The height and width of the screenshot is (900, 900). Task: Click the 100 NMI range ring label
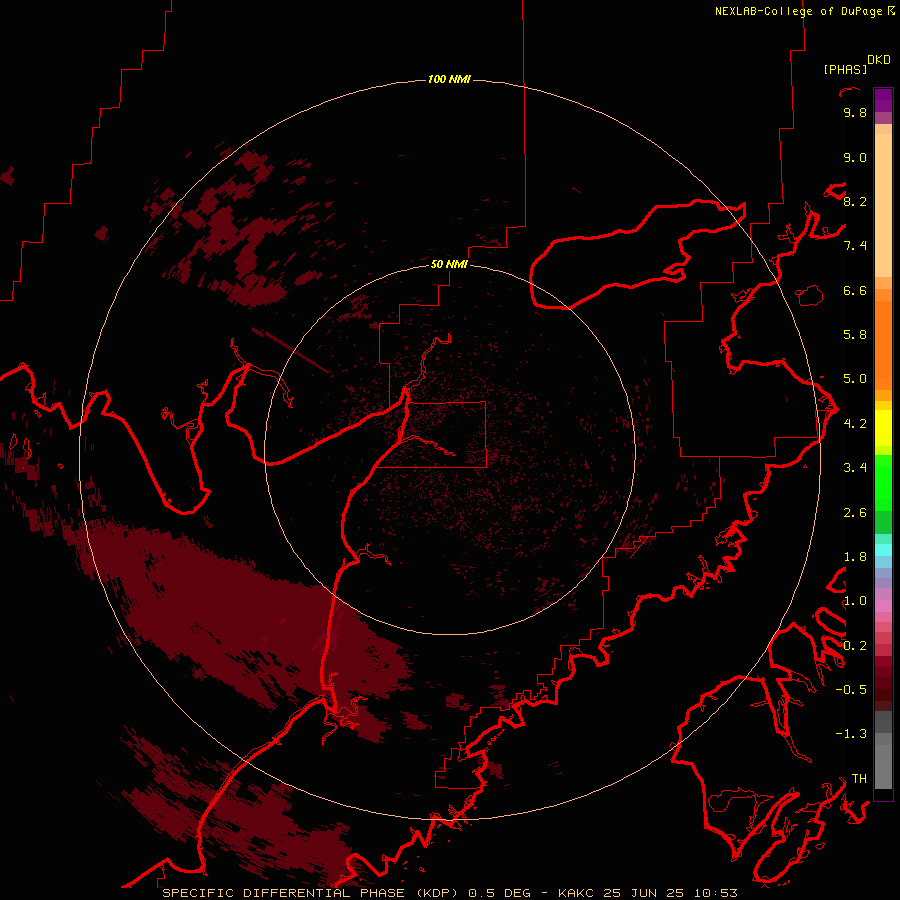point(449,79)
